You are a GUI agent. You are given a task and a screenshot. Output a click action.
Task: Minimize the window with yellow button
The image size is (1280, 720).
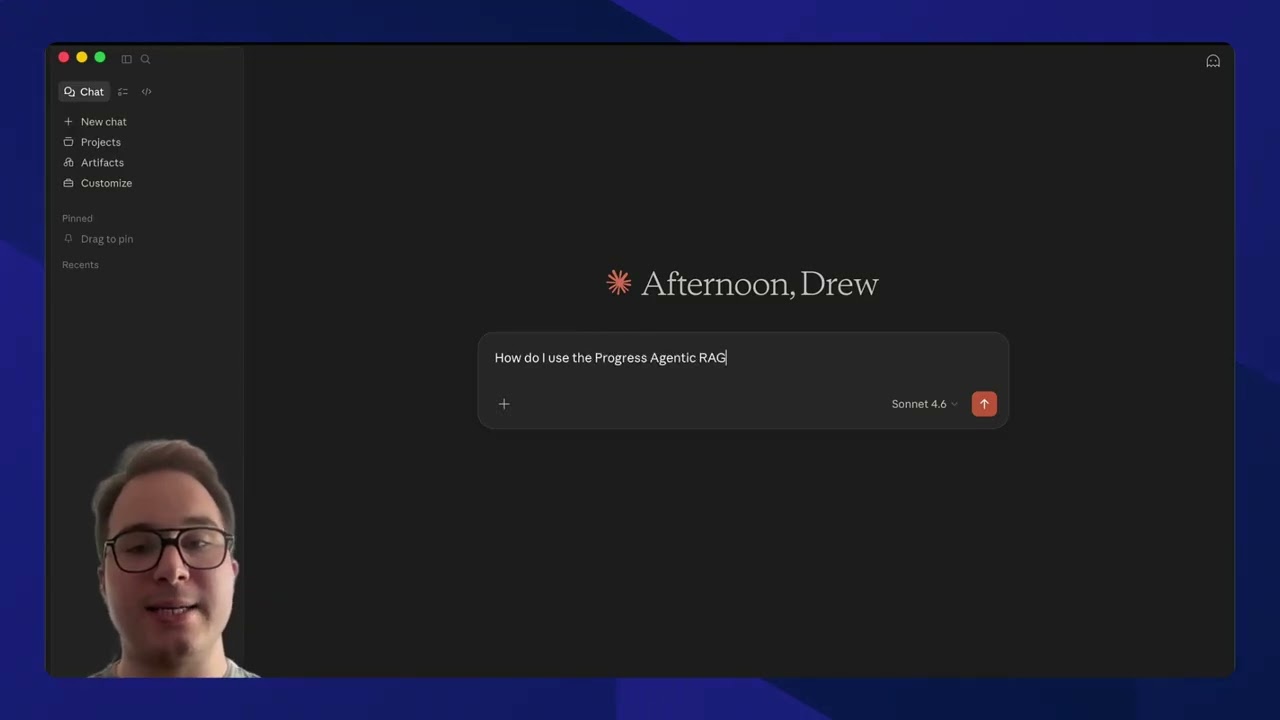(82, 58)
